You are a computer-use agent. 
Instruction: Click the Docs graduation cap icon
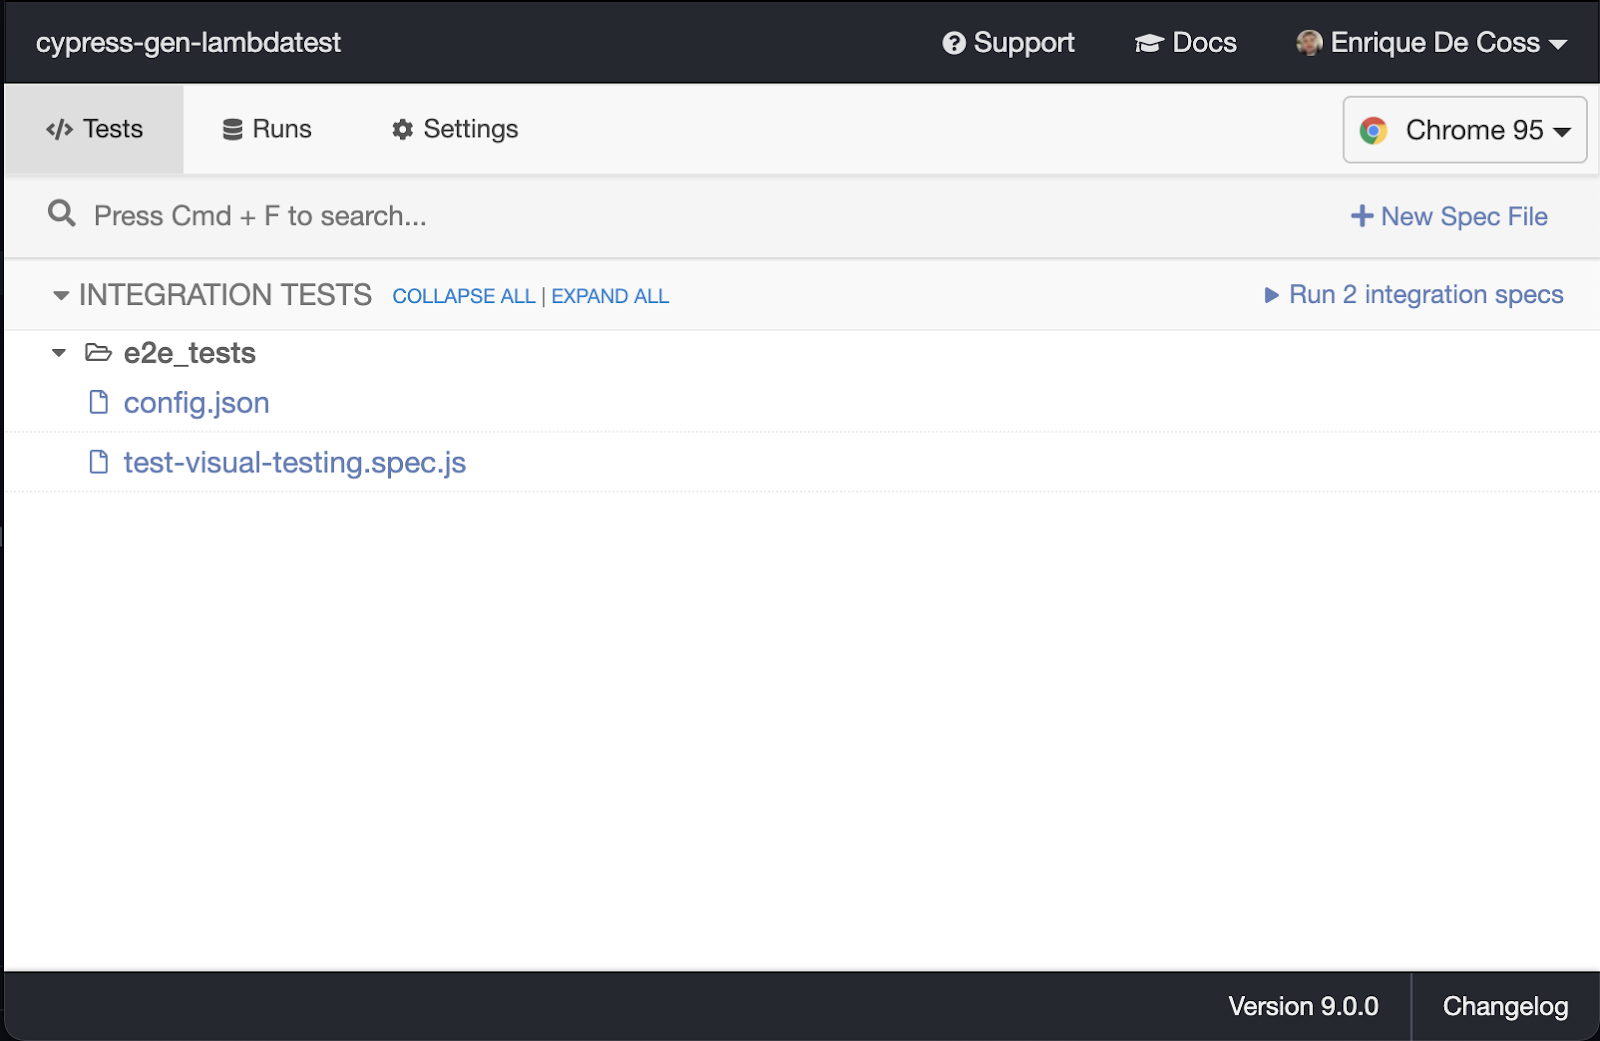coord(1149,43)
